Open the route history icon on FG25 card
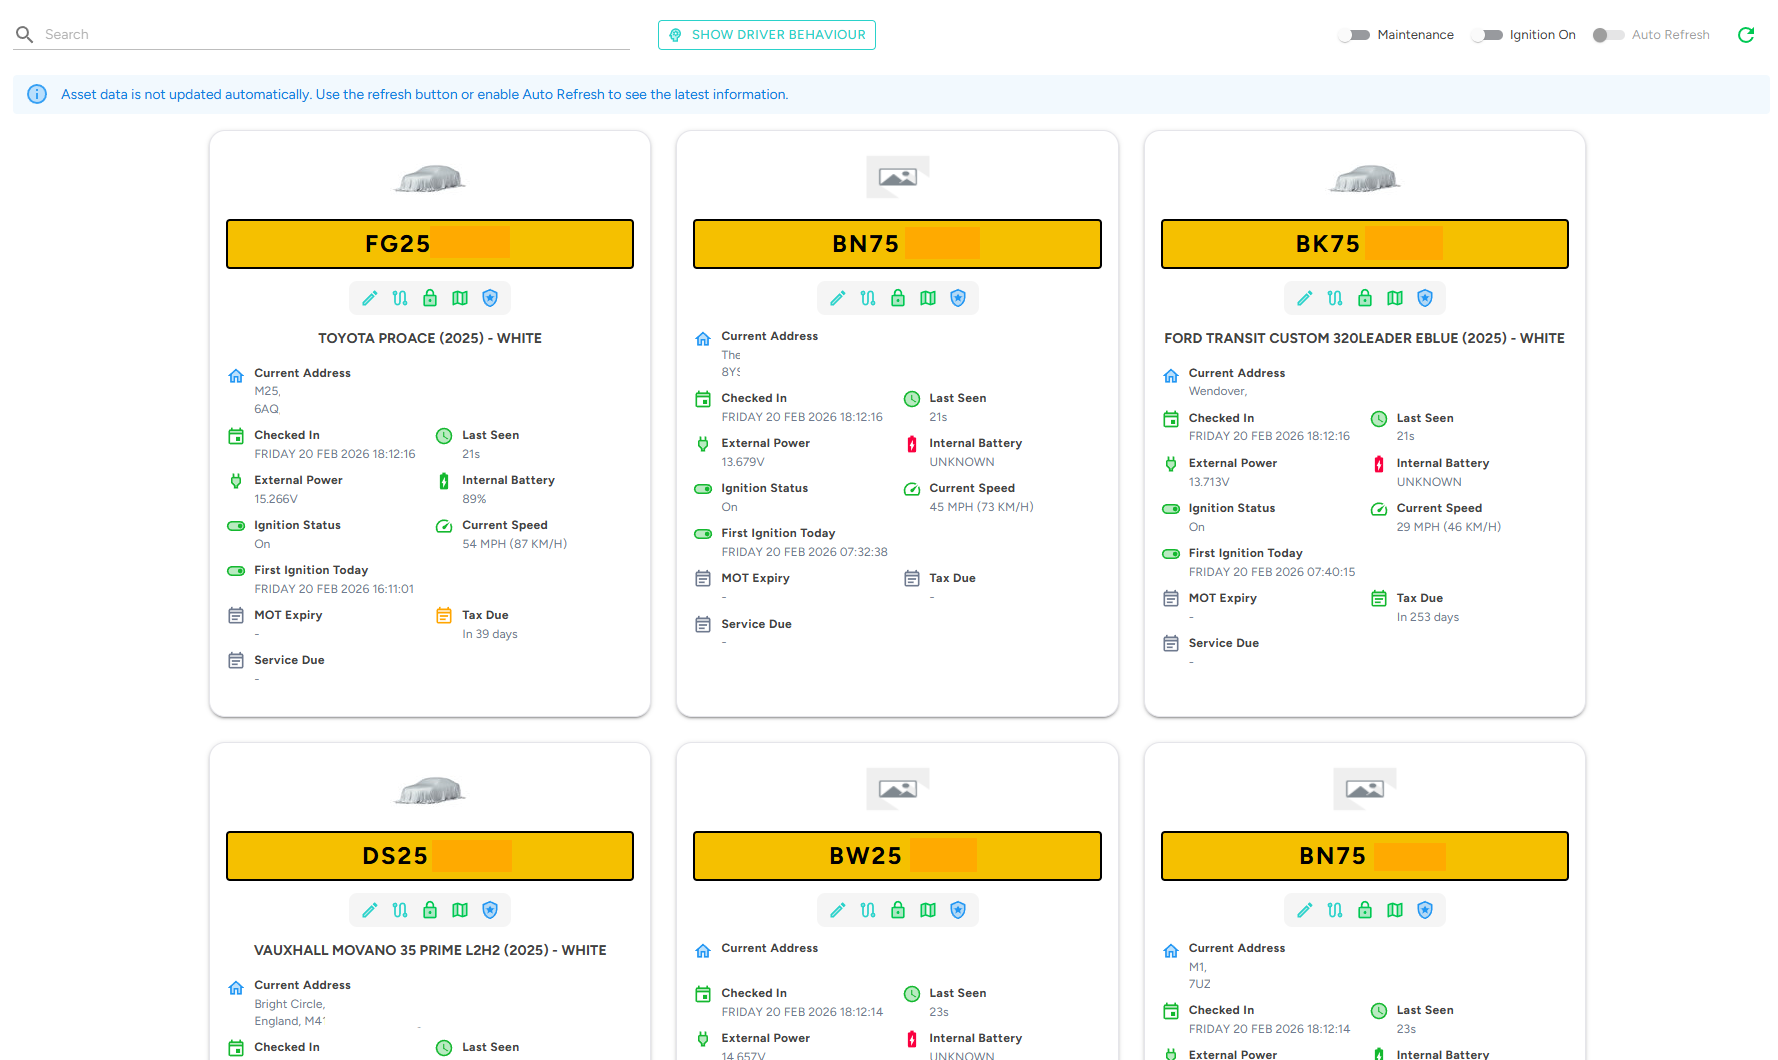Viewport: 1778px width, 1060px height. click(x=400, y=298)
